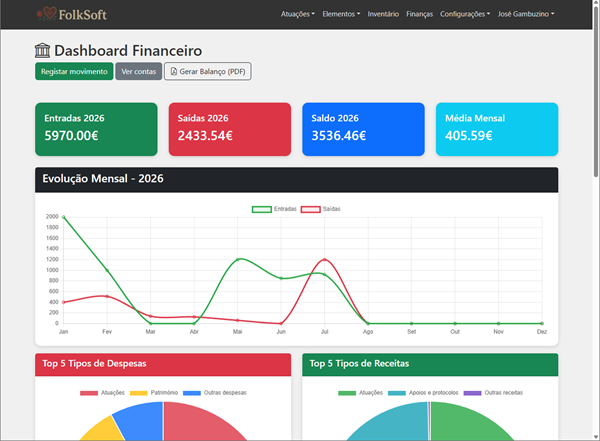Click the Top 5 Tipos de Despesas header
Viewport: 600px width, 441px height.
(163, 364)
